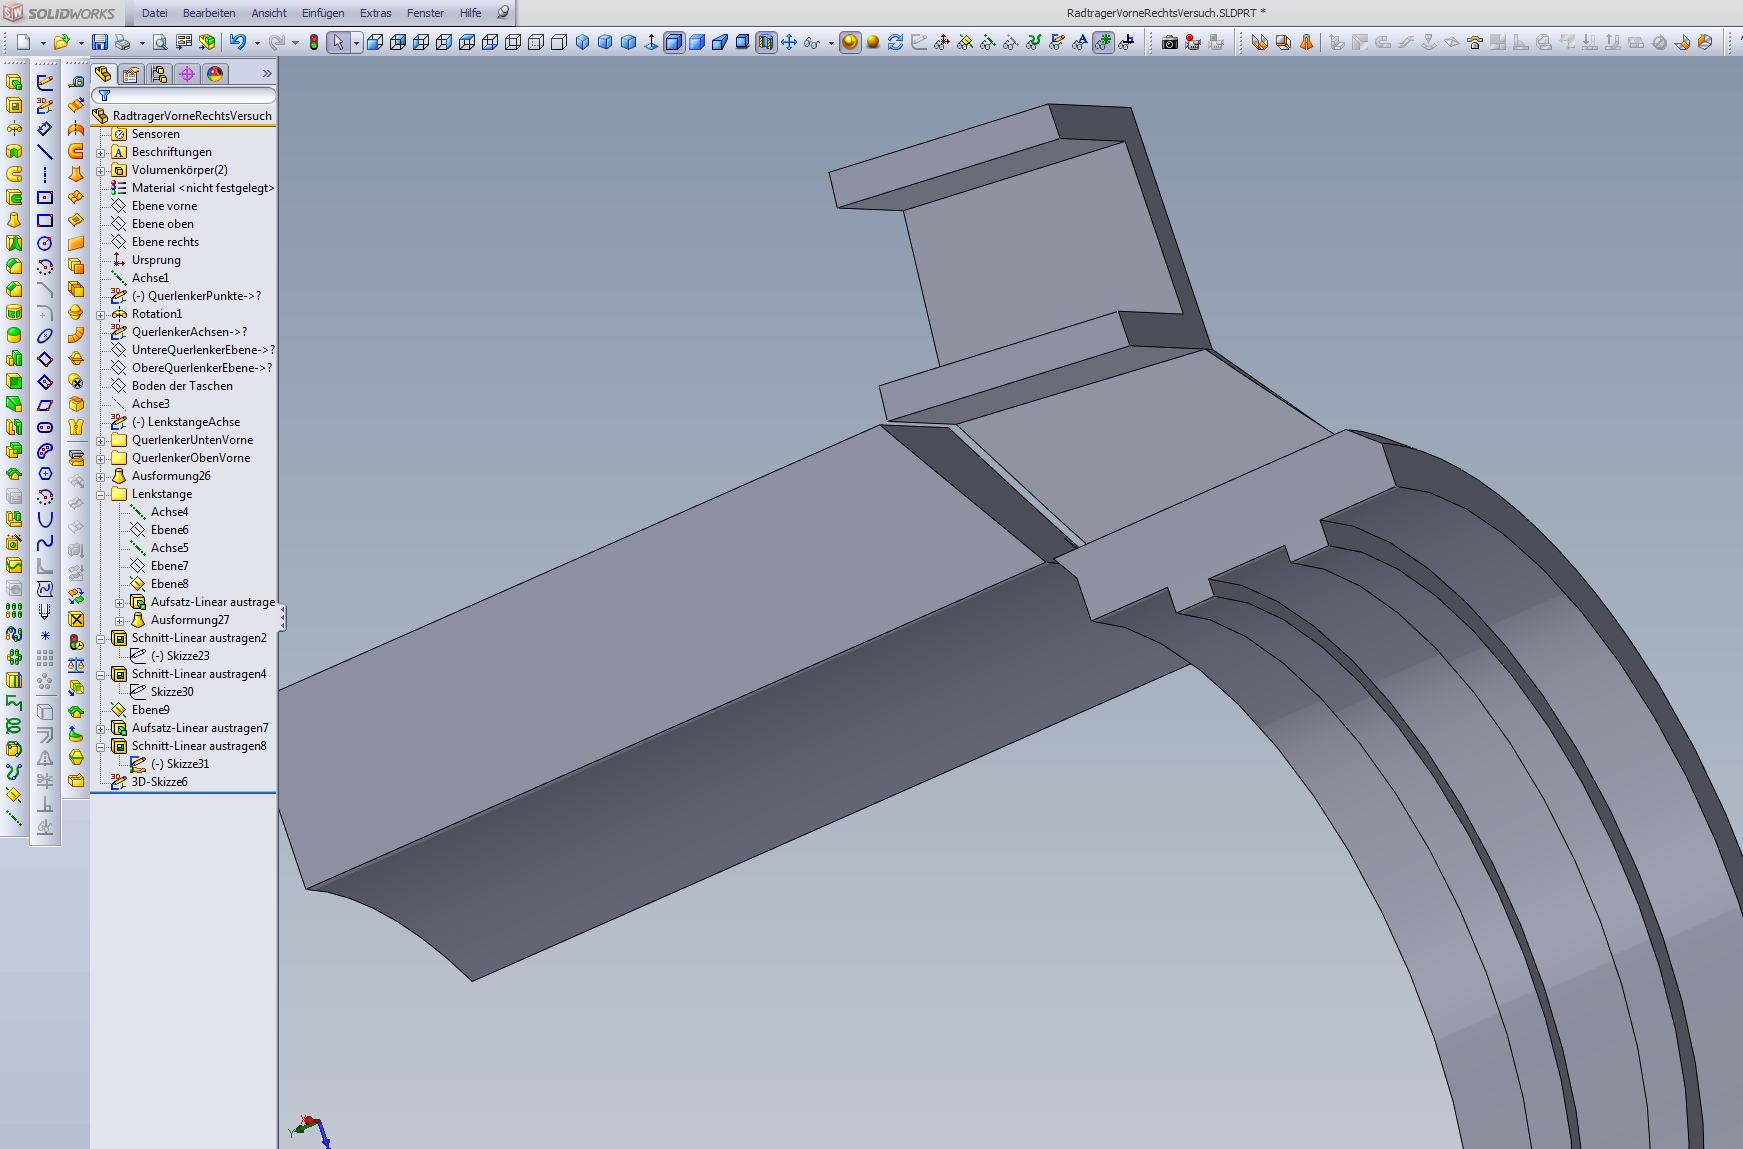The width and height of the screenshot is (1743, 1149).
Task: Select the sketch Line tool
Action: [45, 152]
